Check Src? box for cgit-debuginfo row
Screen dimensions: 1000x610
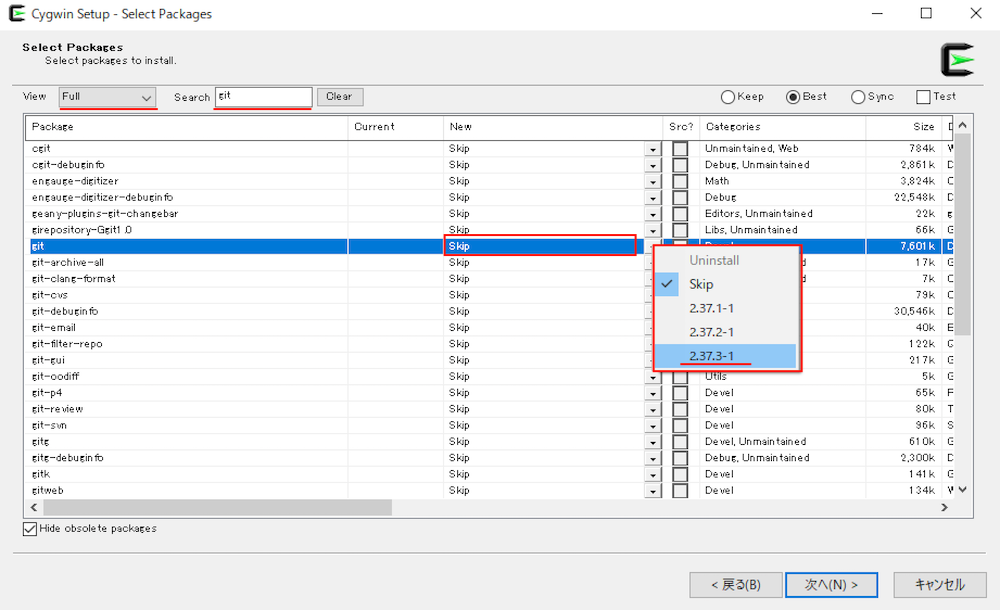[x=680, y=165]
